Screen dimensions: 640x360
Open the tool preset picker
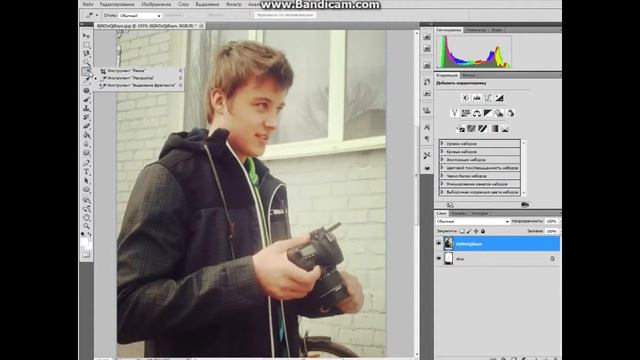(91, 16)
